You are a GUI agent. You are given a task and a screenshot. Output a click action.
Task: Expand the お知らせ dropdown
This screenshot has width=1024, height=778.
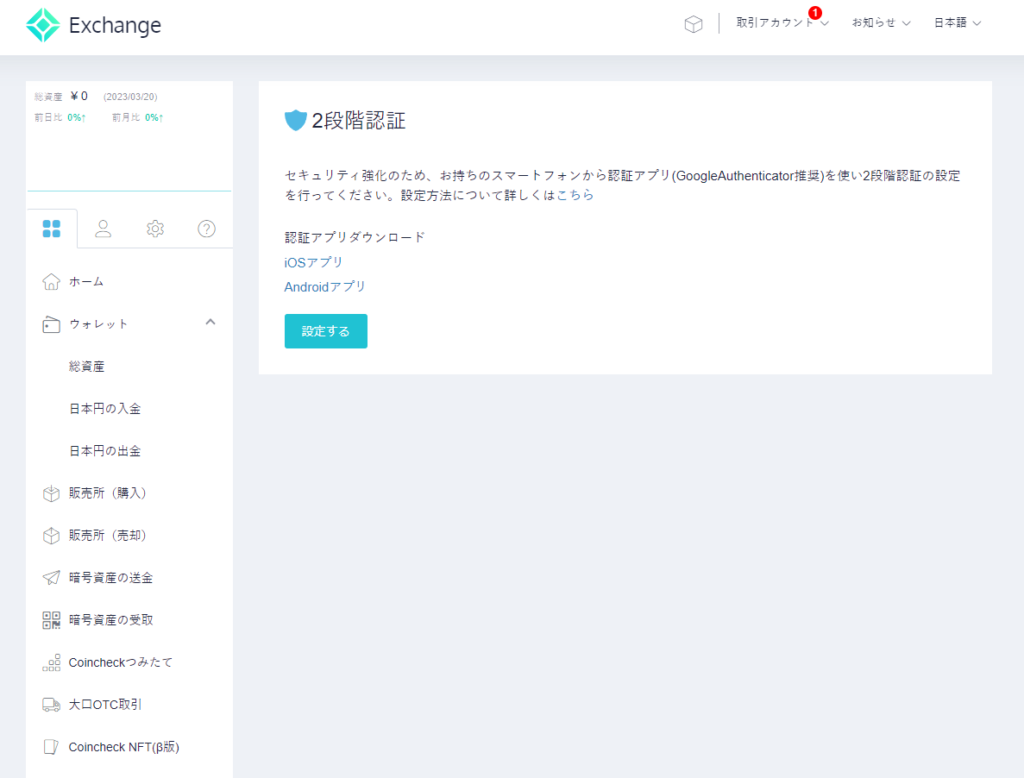[x=880, y=23]
